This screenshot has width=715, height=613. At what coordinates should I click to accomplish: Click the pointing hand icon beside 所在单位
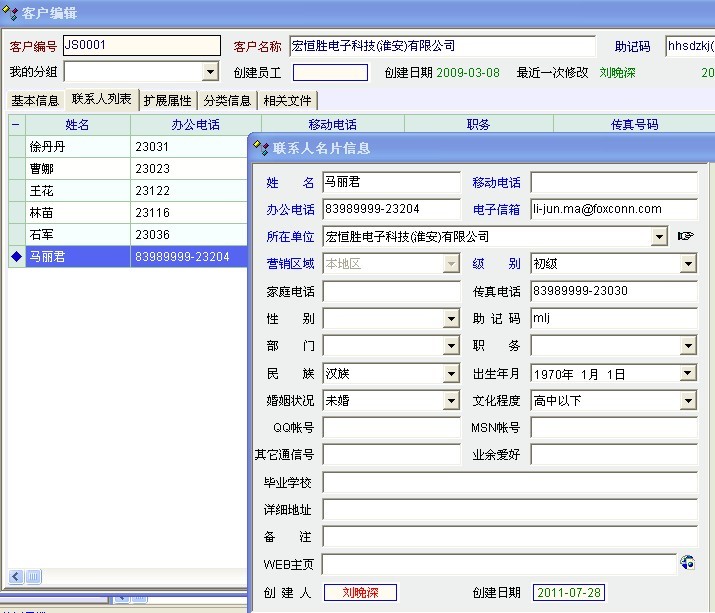pos(685,237)
